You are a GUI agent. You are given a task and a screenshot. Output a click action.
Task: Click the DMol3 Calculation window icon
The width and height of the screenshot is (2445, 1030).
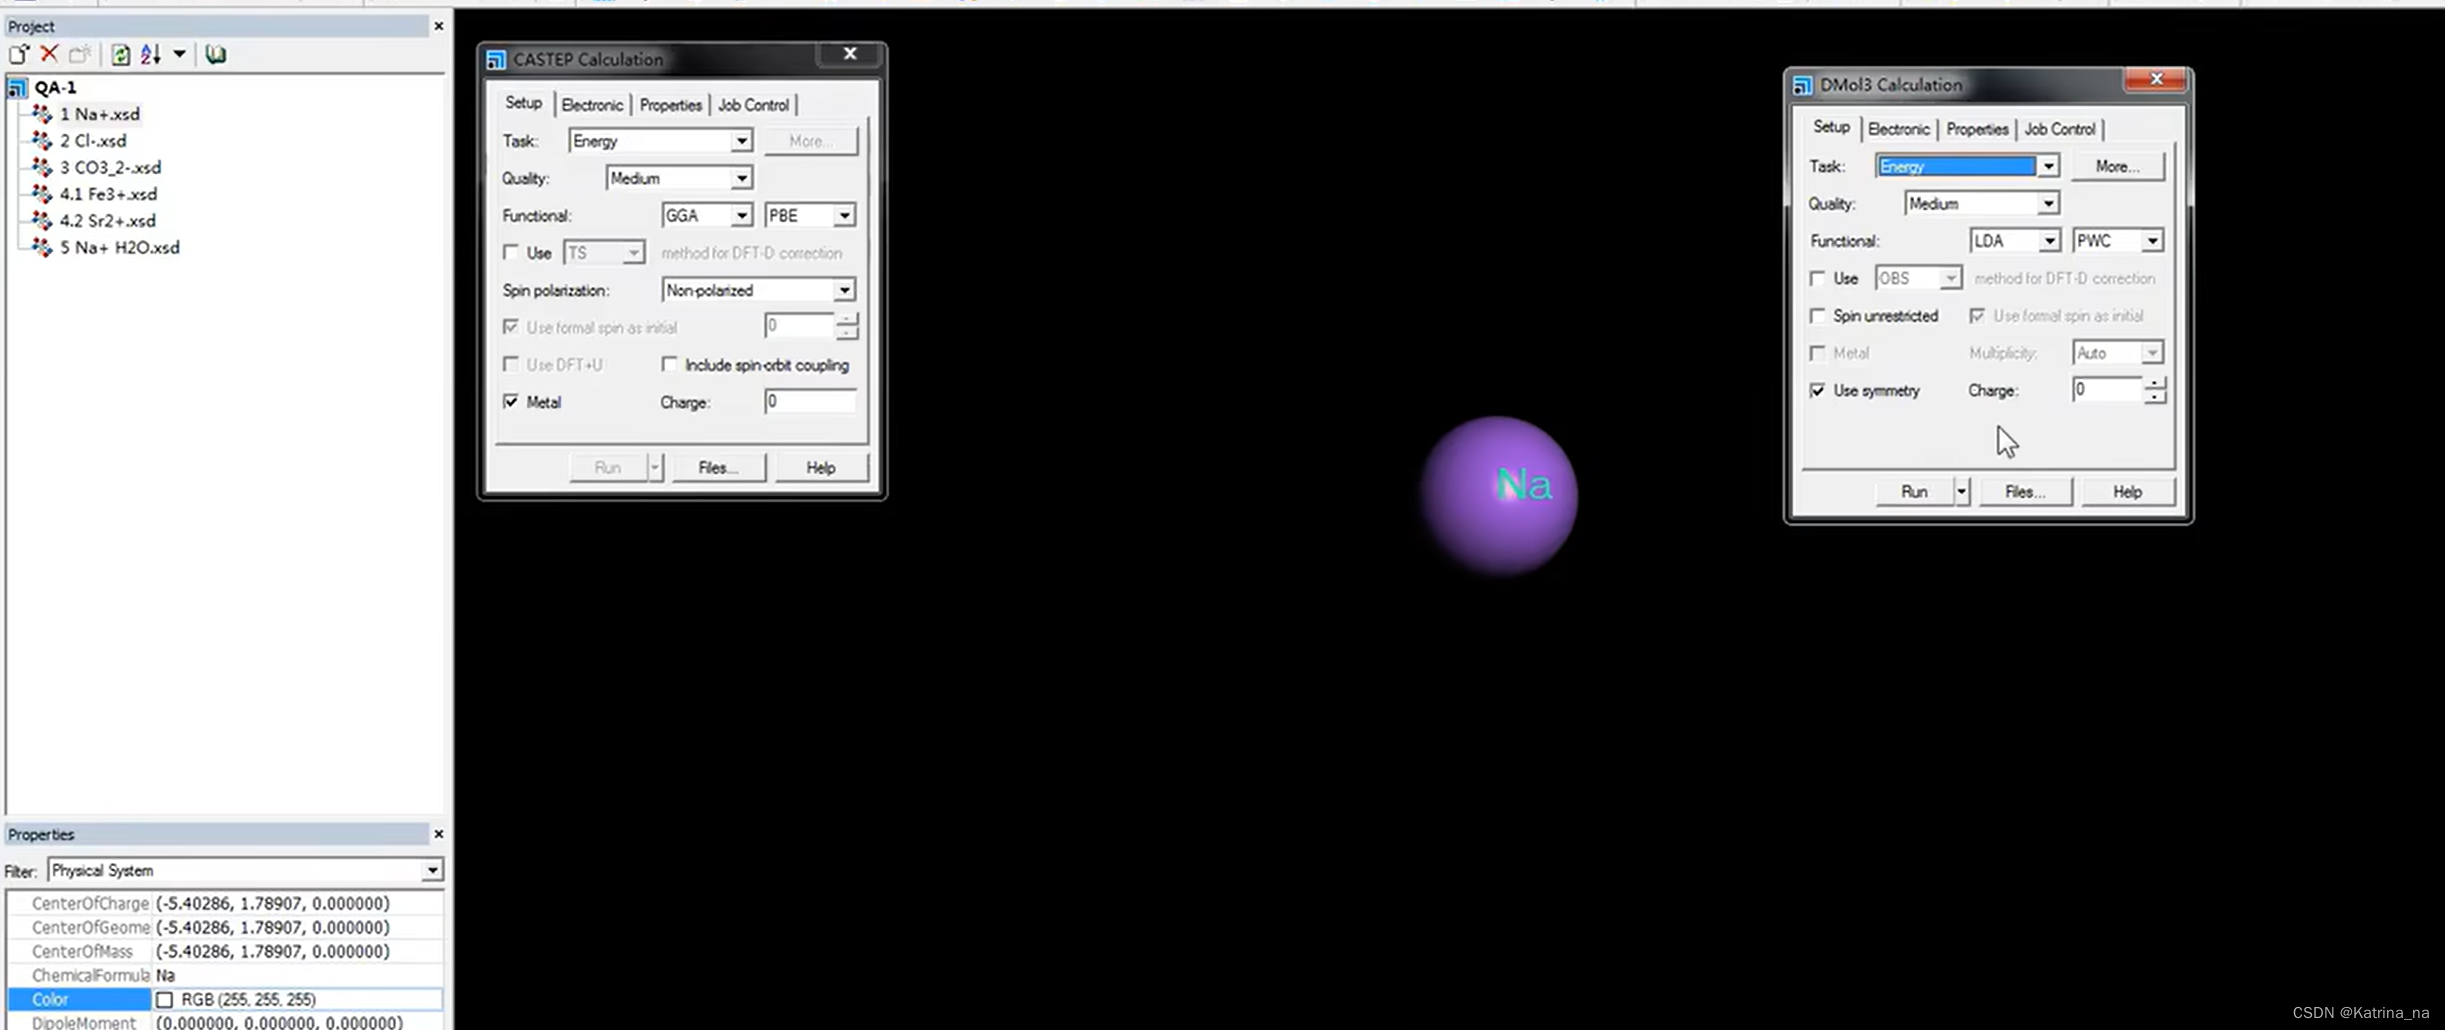point(1802,86)
